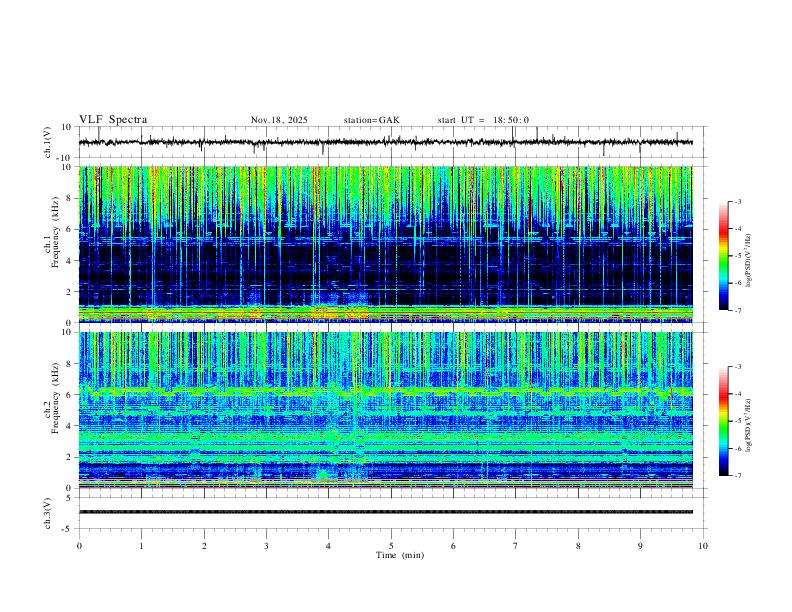Click time axis tick label "3"
Screen dimensions: 792x612
pos(266,546)
